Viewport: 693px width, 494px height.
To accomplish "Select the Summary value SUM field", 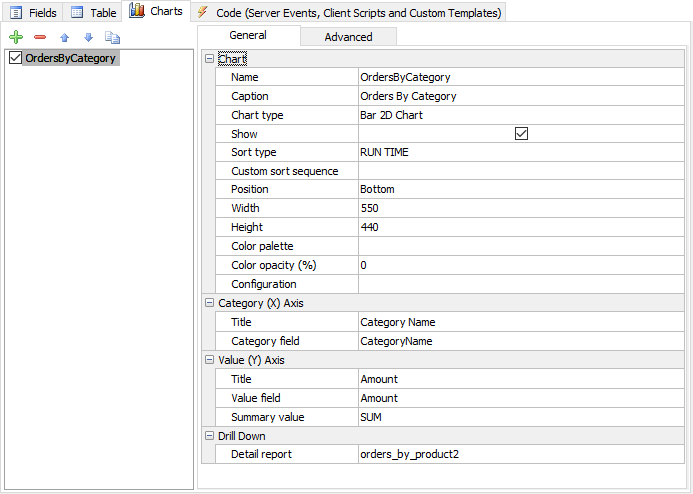I will [x=521, y=417].
